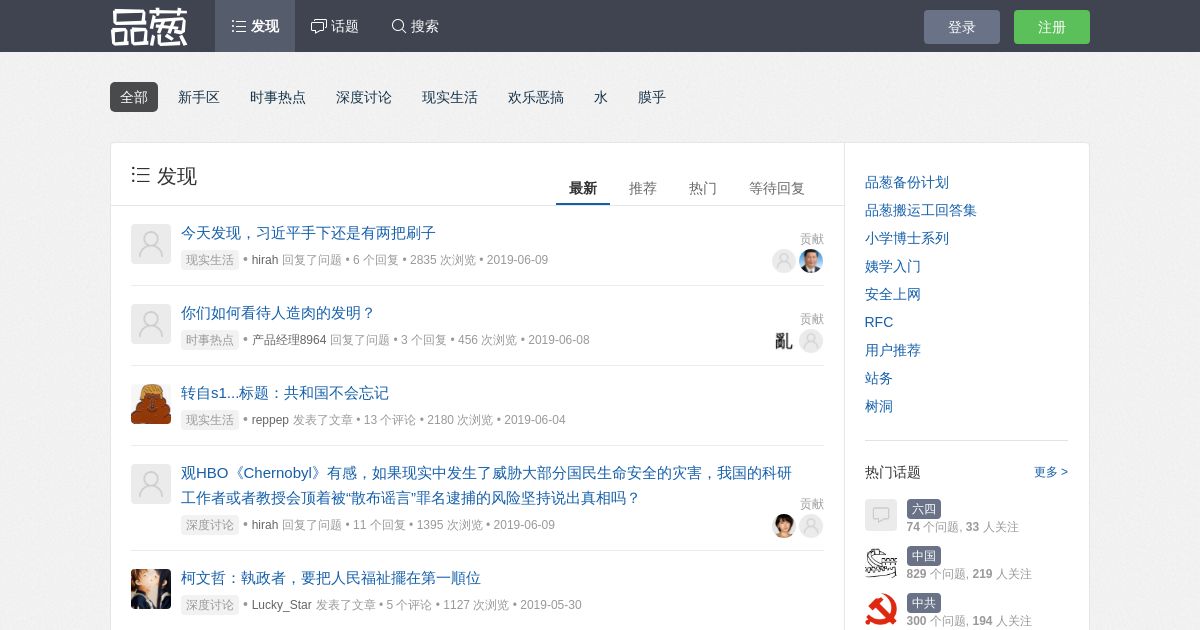Open the 搜索 nav item
1200x630 pixels.
pyautogui.click(x=415, y=26)
